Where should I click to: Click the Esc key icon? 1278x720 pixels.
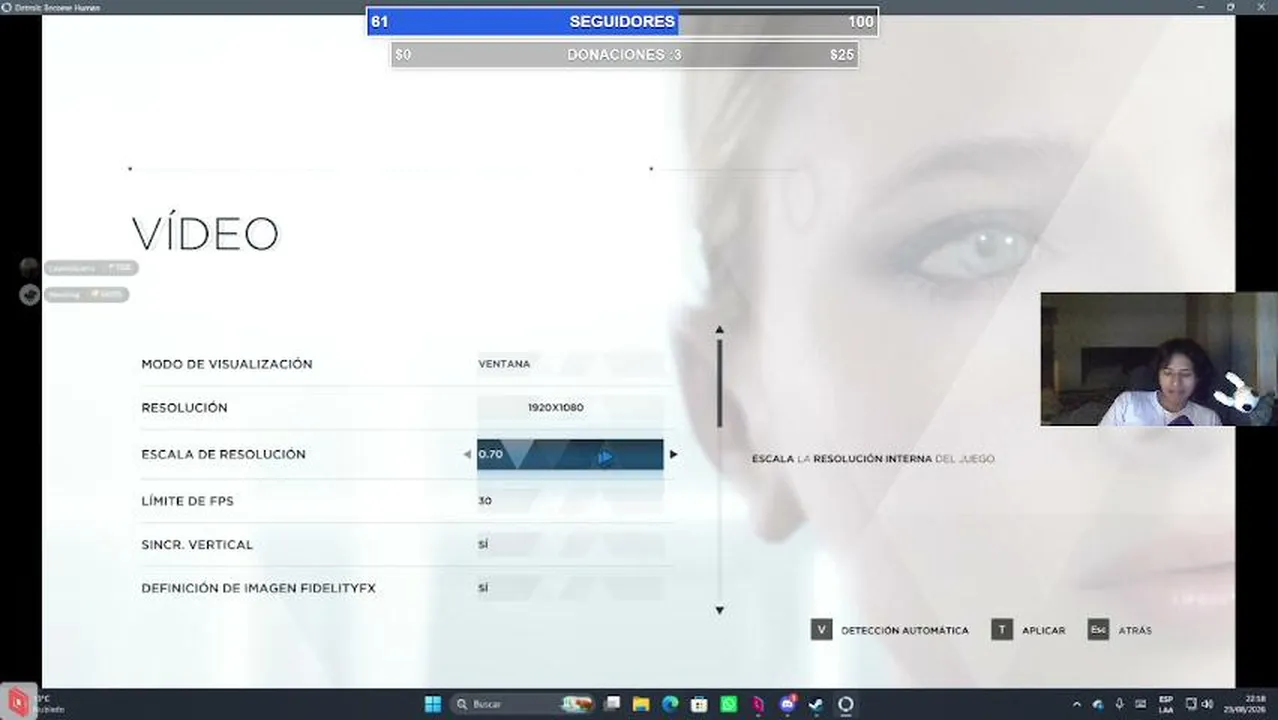tap(1098, 630)
